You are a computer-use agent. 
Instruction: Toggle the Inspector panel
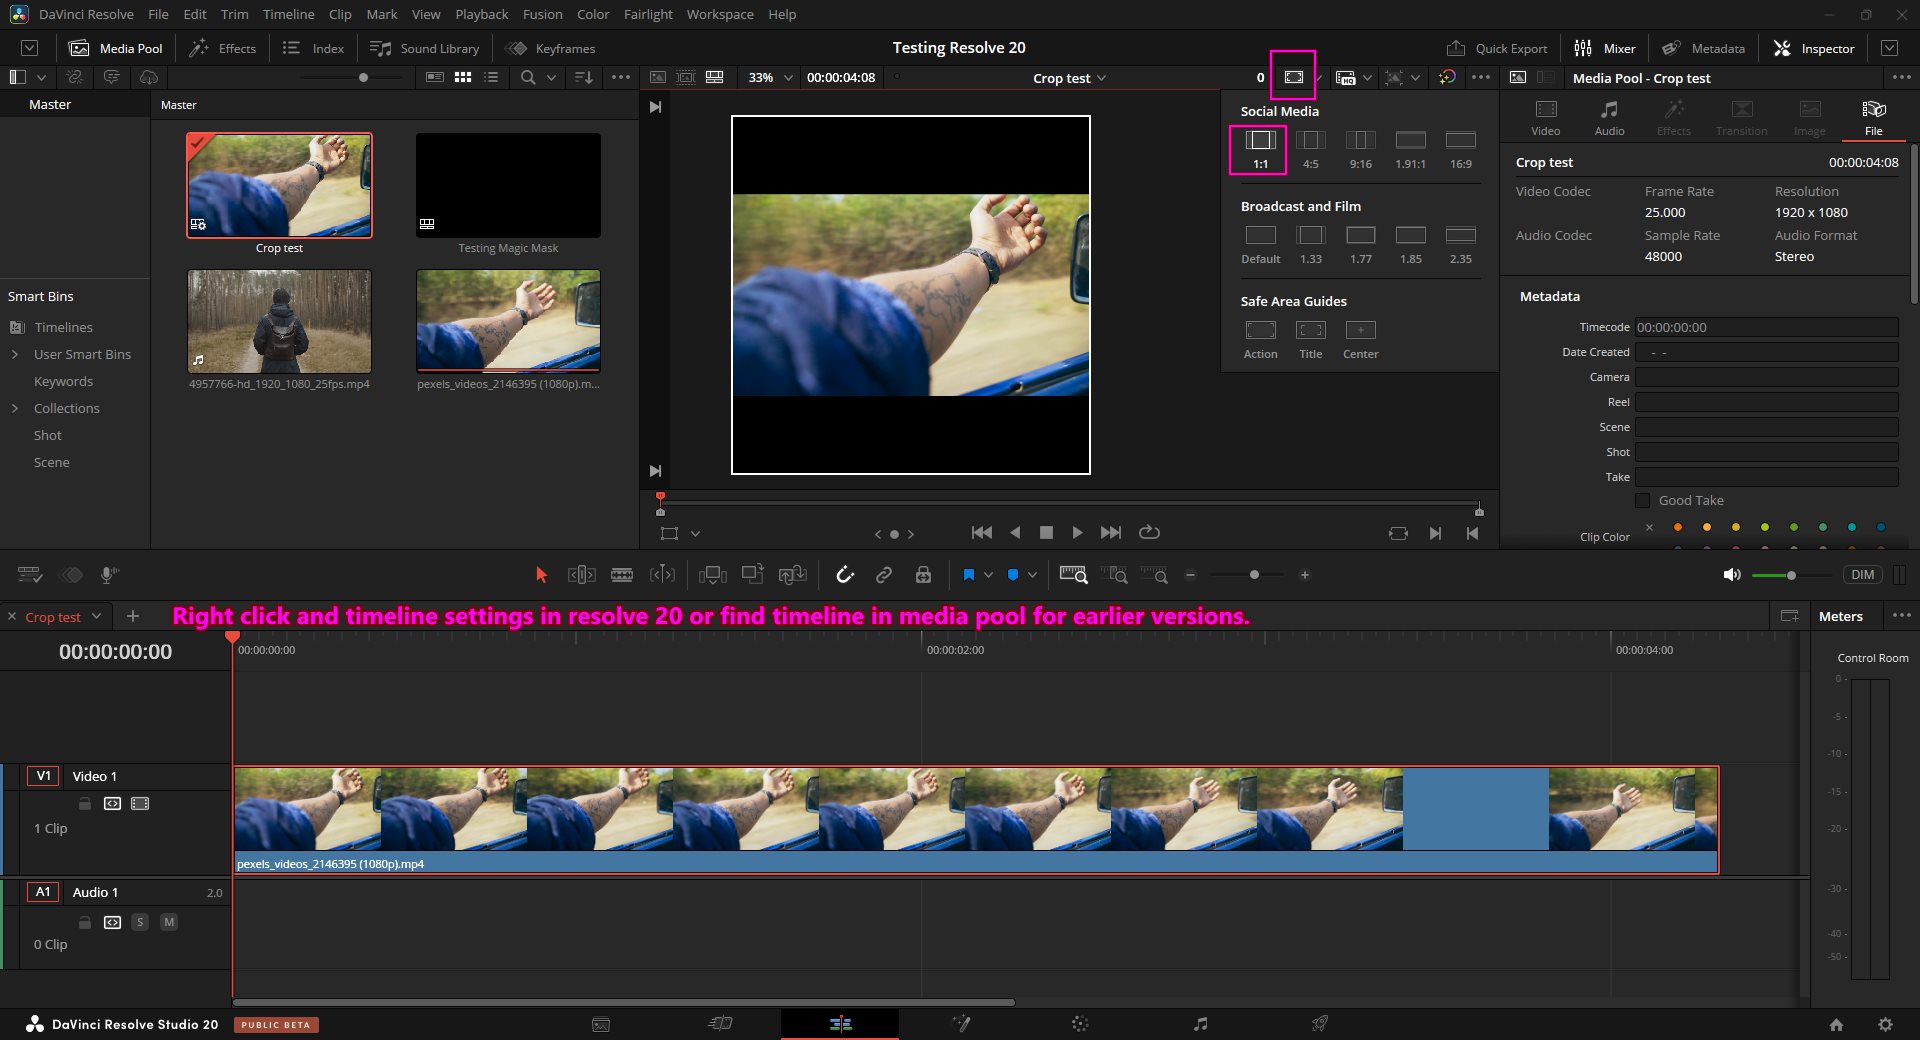(1814, 48)
